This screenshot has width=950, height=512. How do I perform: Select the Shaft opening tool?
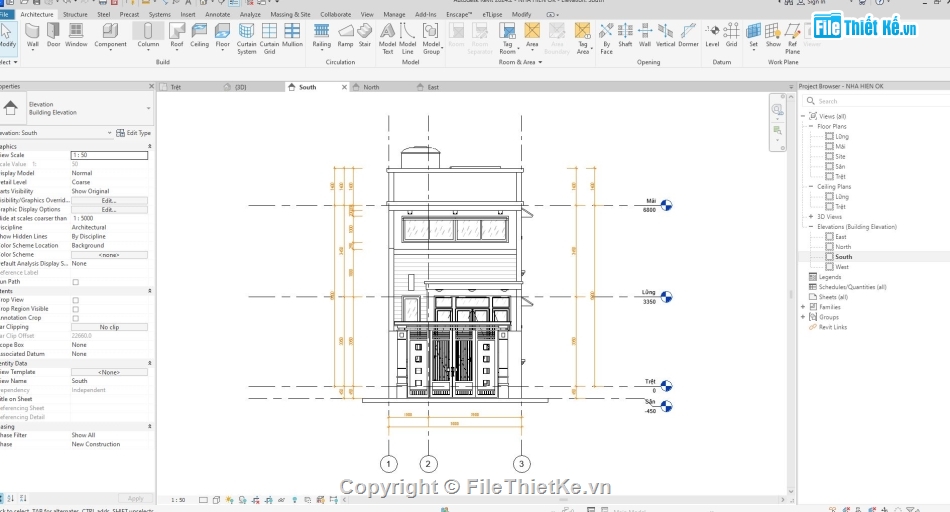coord(625,35)
